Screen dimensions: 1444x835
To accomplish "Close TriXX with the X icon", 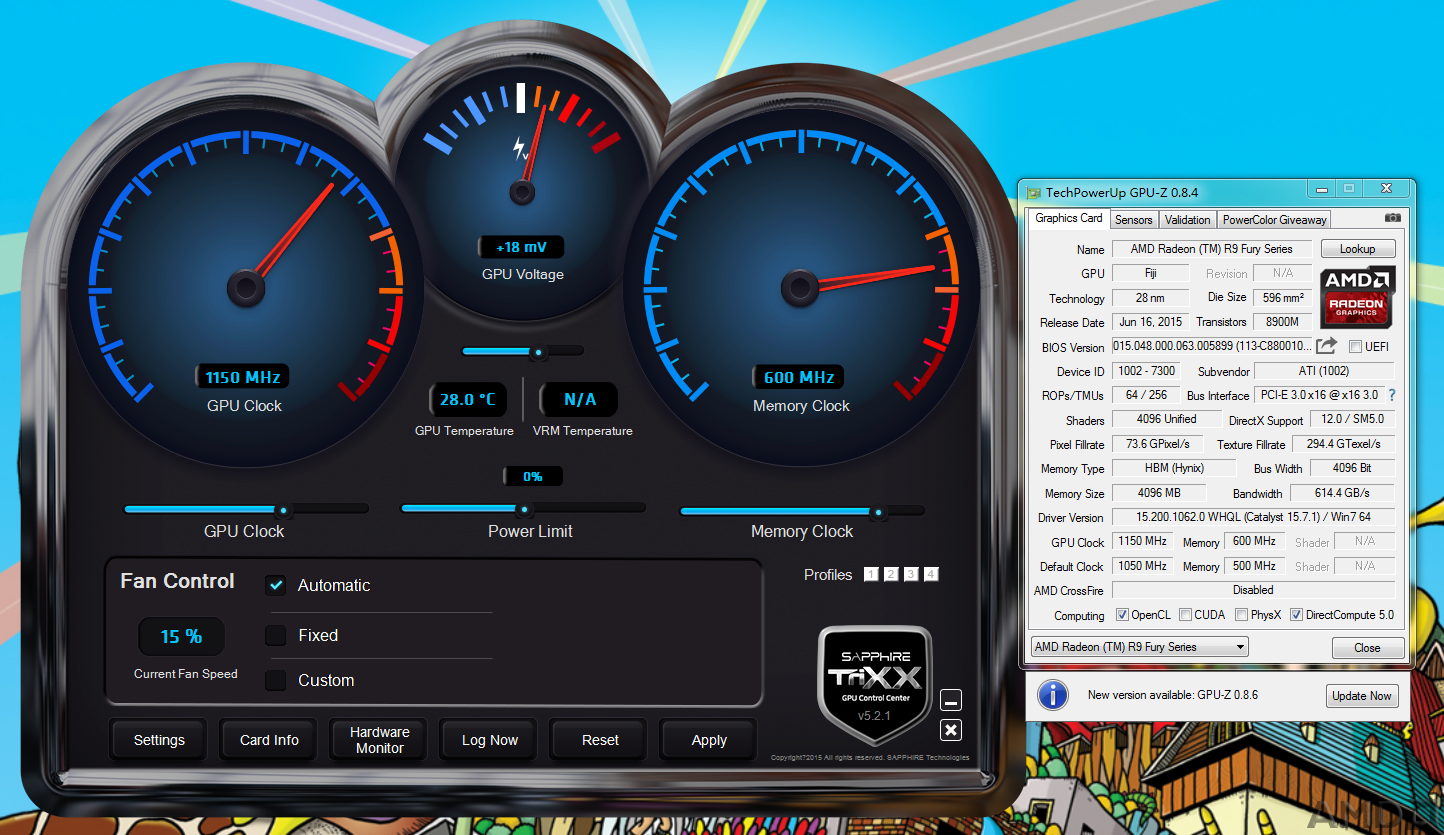I will [x=951, y=730].
